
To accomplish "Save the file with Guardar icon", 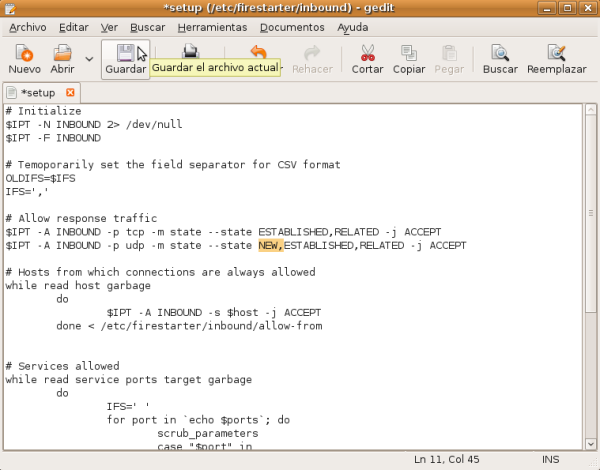I will click(x=125, y=53).
